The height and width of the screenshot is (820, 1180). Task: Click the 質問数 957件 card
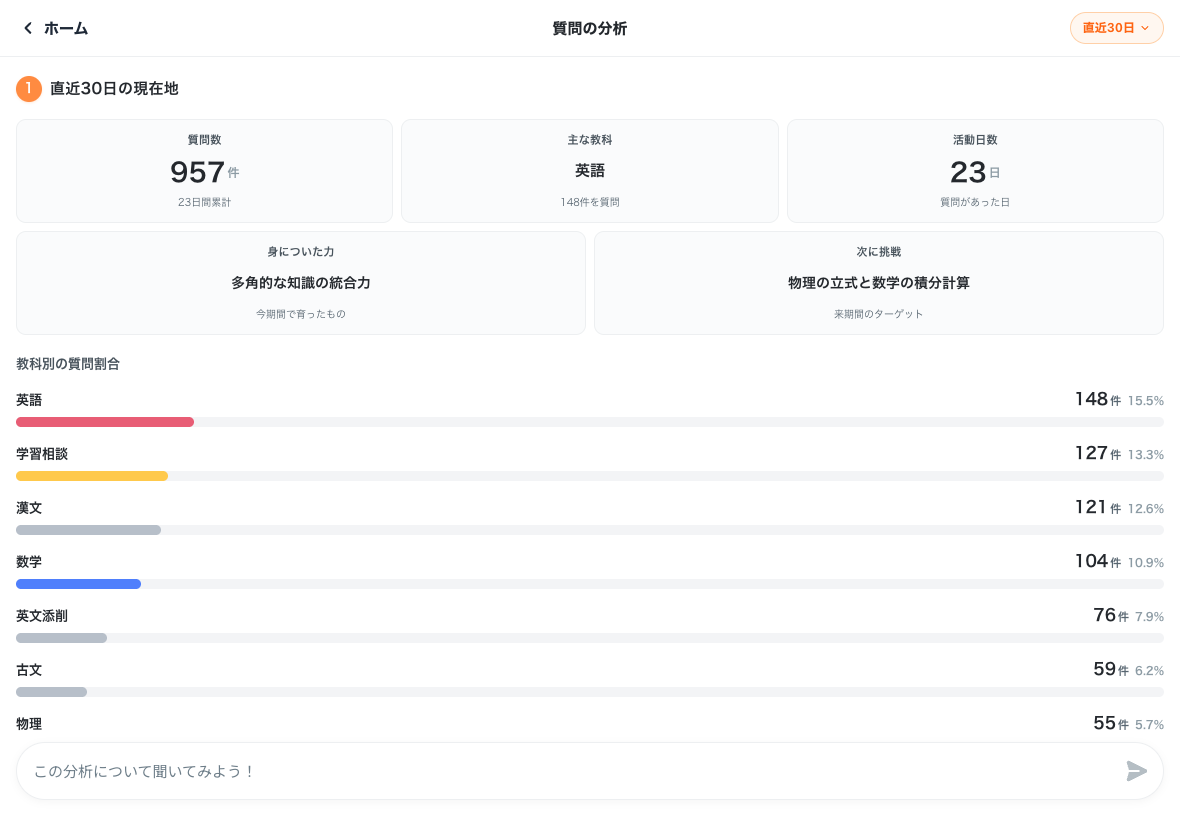click(205, 171)
